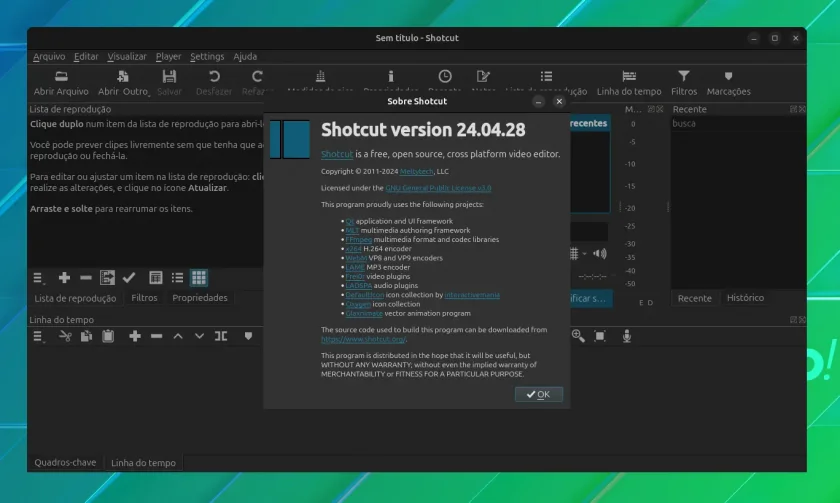Open the interactivemania link
840x503 pixels.
472,295
